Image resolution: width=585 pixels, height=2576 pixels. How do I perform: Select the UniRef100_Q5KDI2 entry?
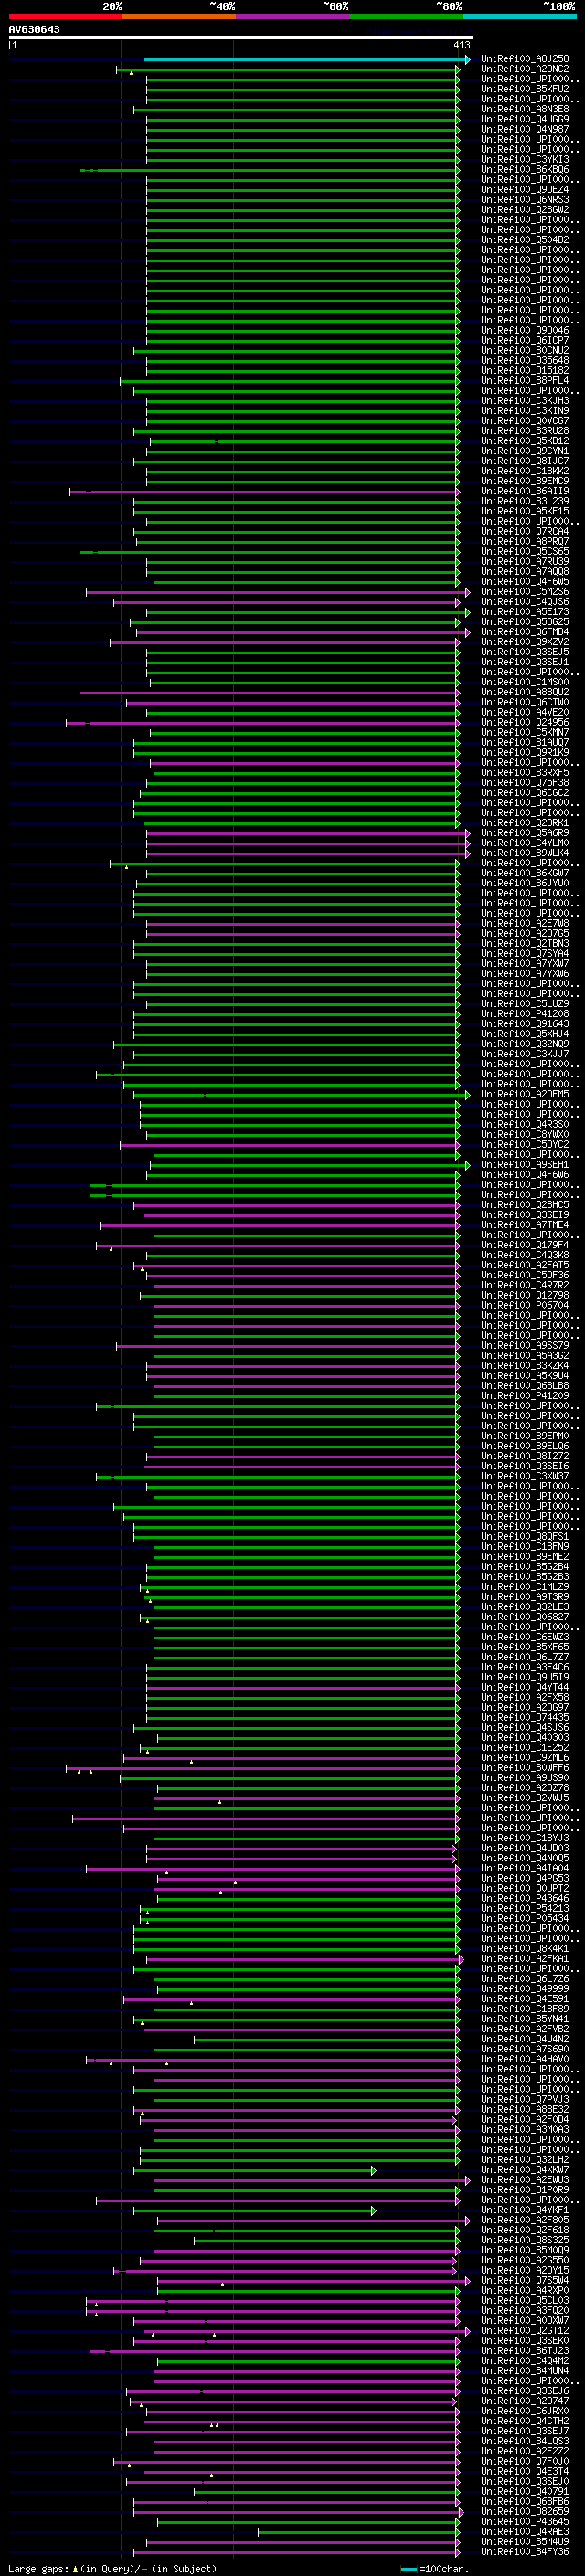(525, 441)
